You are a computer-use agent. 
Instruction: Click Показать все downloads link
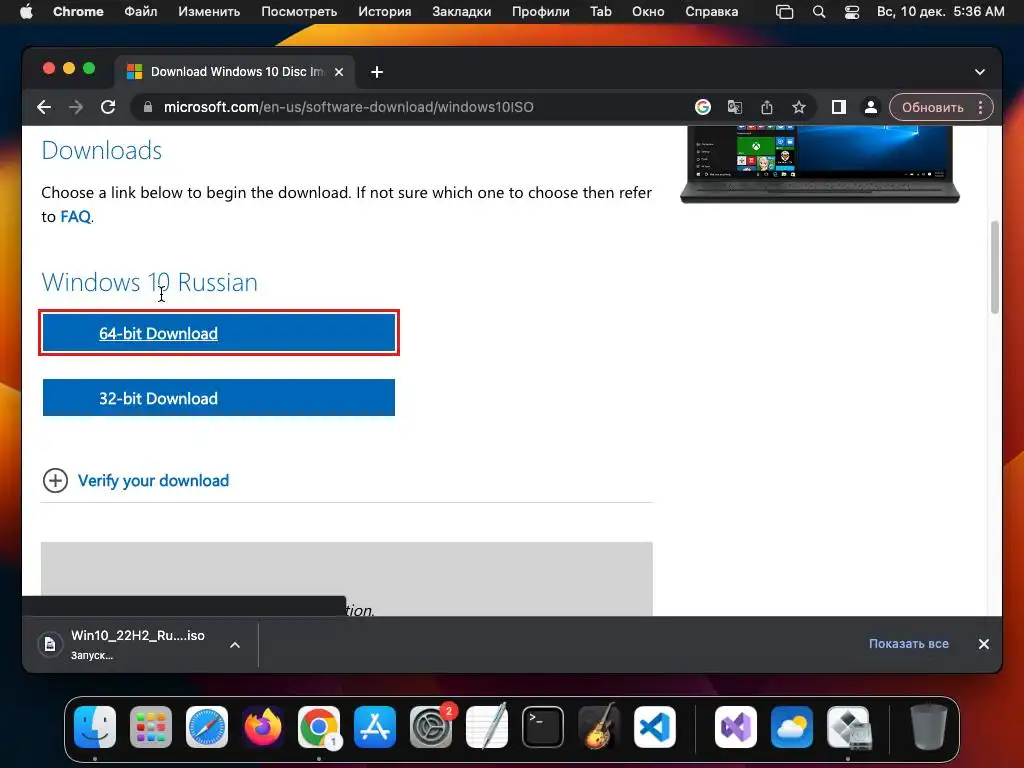[x=908, y=643]
